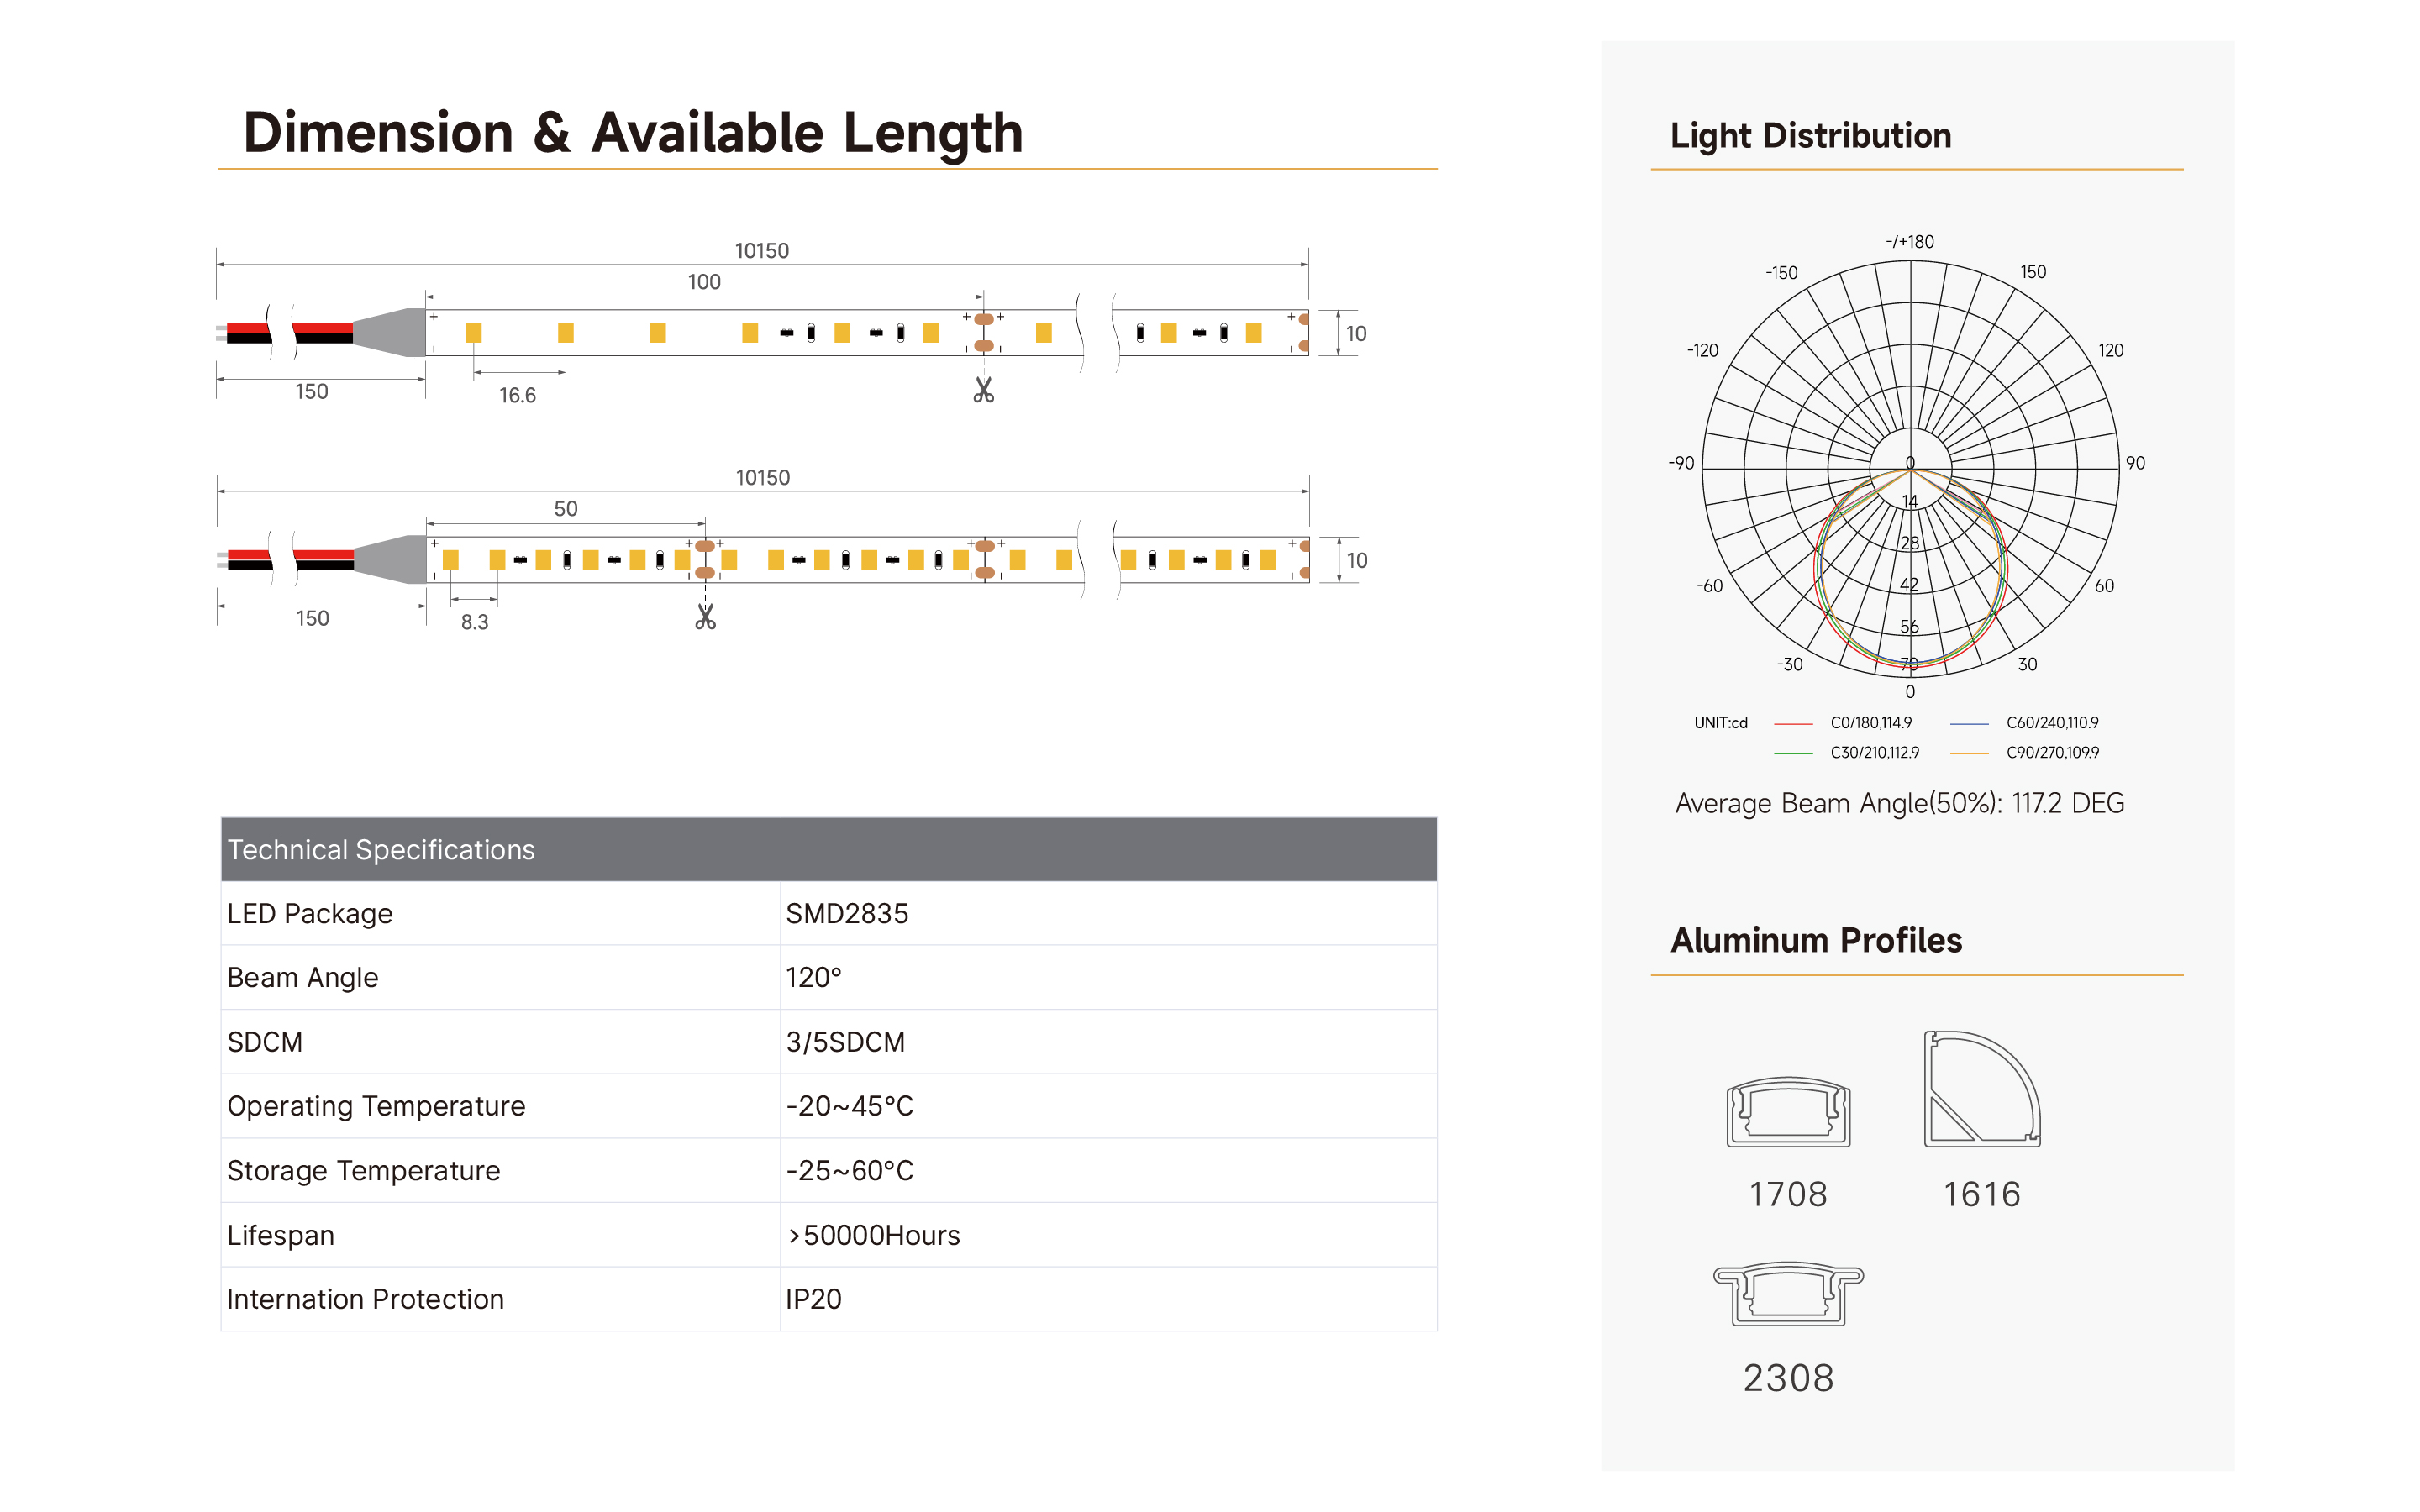Click the red-black wire connector on top strip

pyautogui.click(x=320, y=333)
